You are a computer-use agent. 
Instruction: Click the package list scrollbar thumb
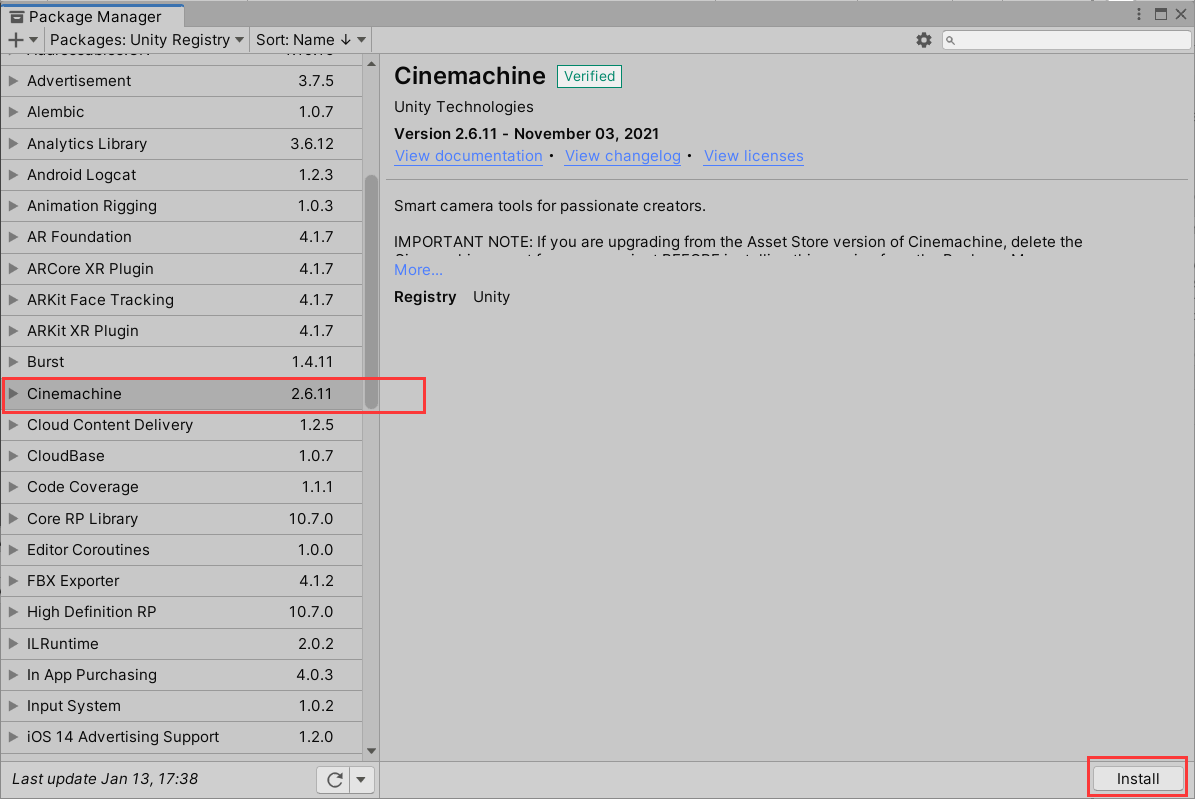click(371, 292)
